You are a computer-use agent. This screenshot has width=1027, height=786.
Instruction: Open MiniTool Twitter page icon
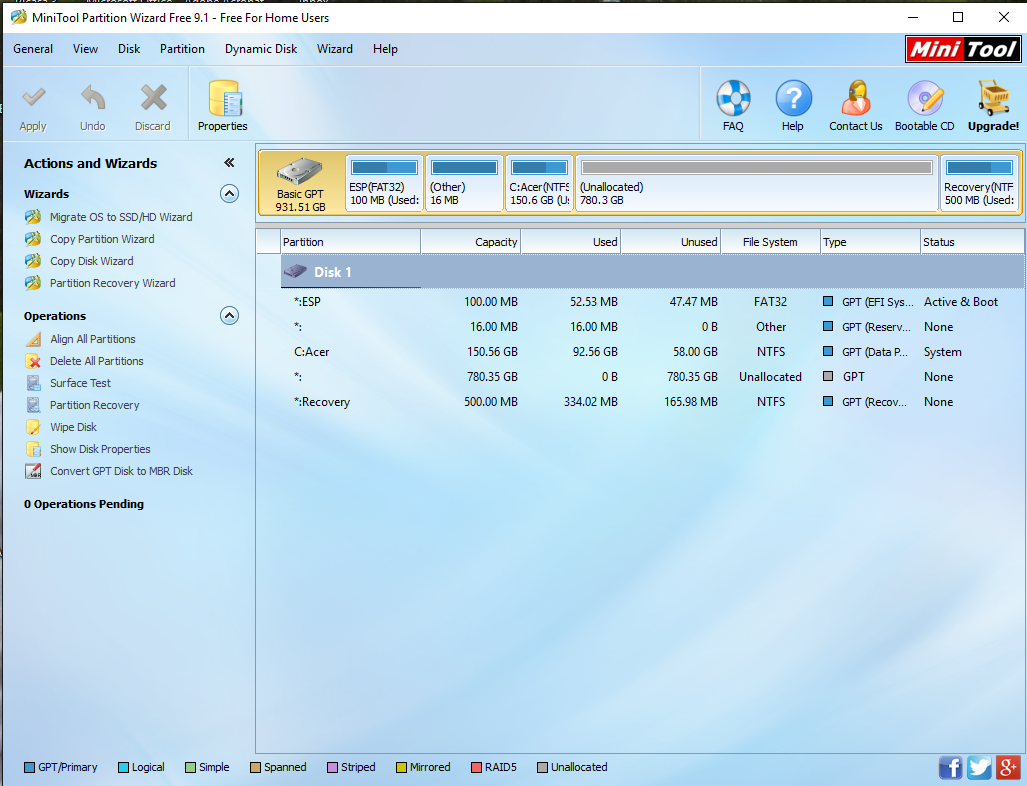tap(979, 767)
